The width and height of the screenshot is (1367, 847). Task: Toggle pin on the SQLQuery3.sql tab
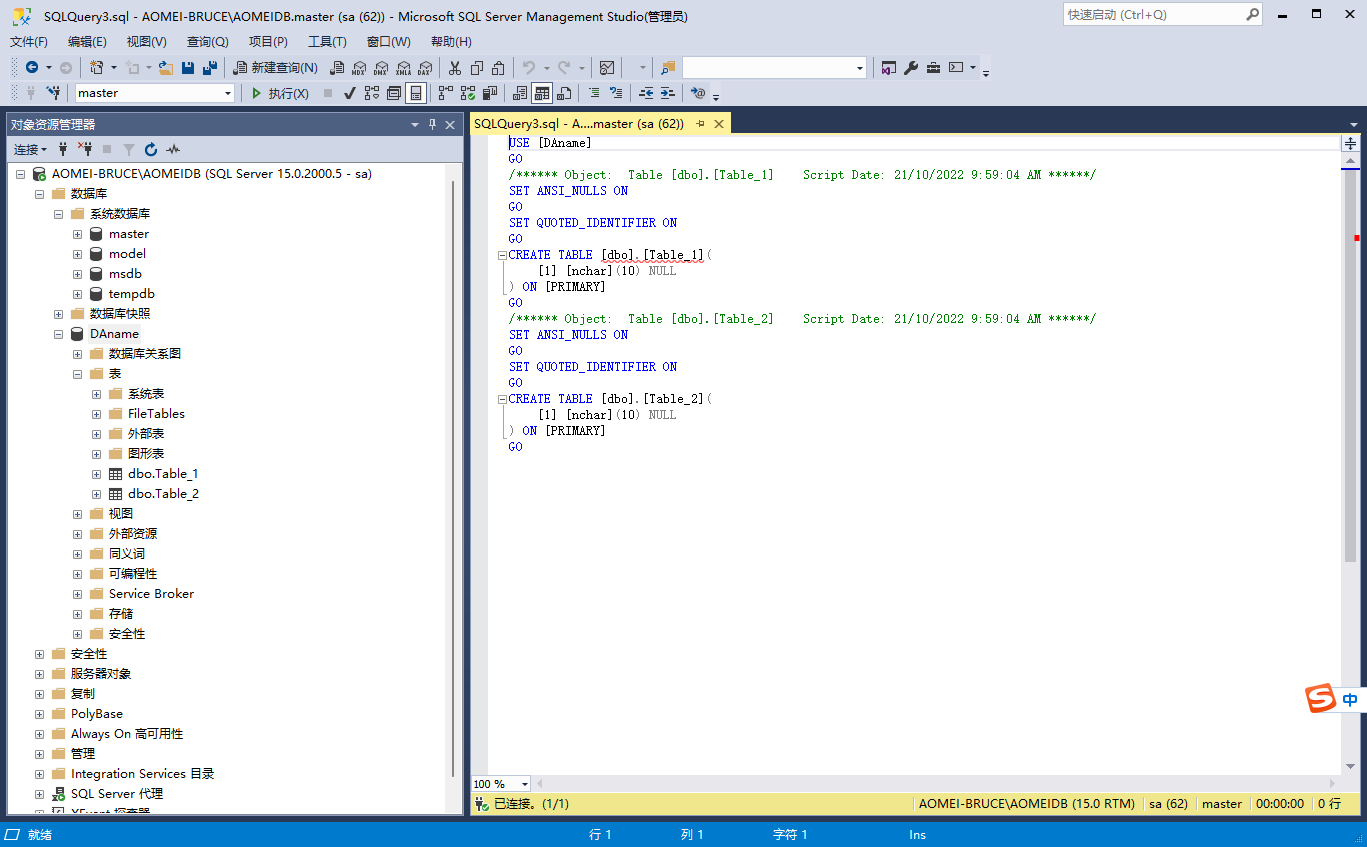pos(700,124)
